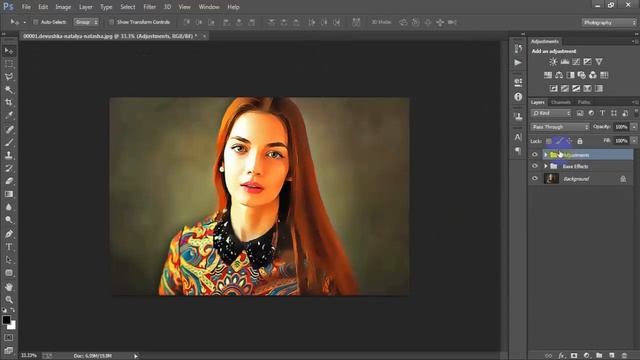Screen dimensions: 640x360
Task: Open the Actions panel play icon
Action: [x=518, y=62]
